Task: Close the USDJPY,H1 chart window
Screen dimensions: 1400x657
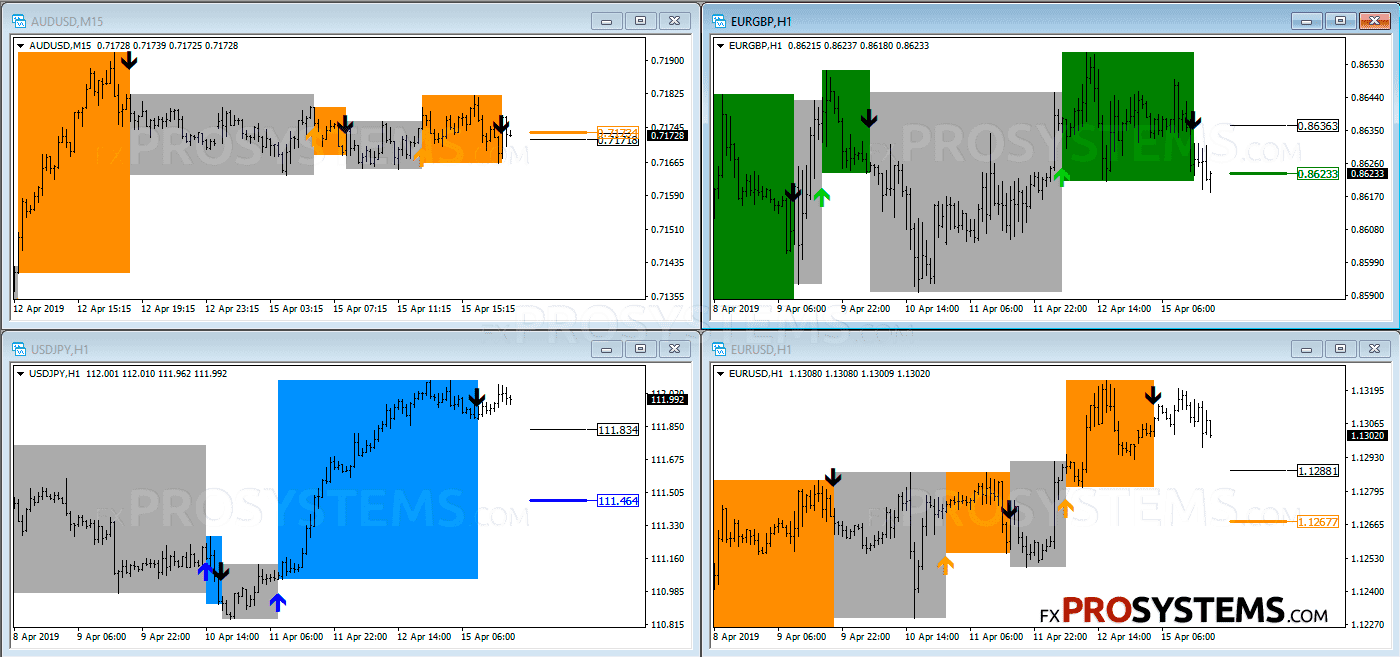Action: coord(676,348)
